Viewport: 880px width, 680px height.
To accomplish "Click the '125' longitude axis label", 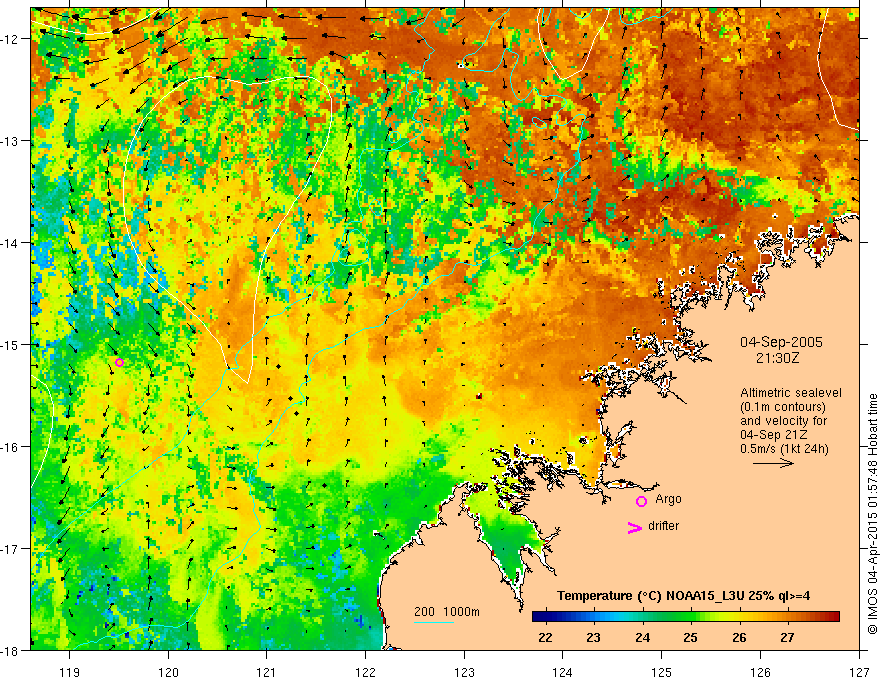I will 662,672.
